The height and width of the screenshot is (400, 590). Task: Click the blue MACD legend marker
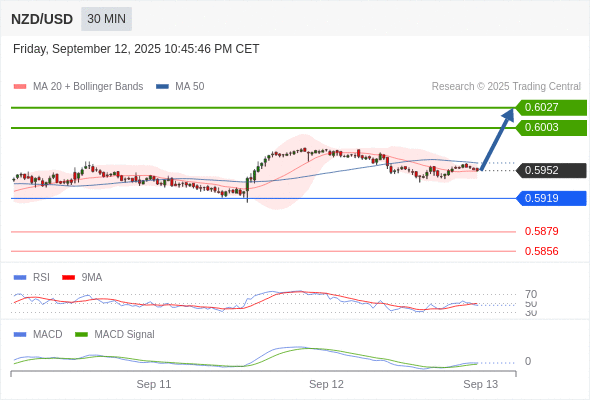tap(20, 335)
